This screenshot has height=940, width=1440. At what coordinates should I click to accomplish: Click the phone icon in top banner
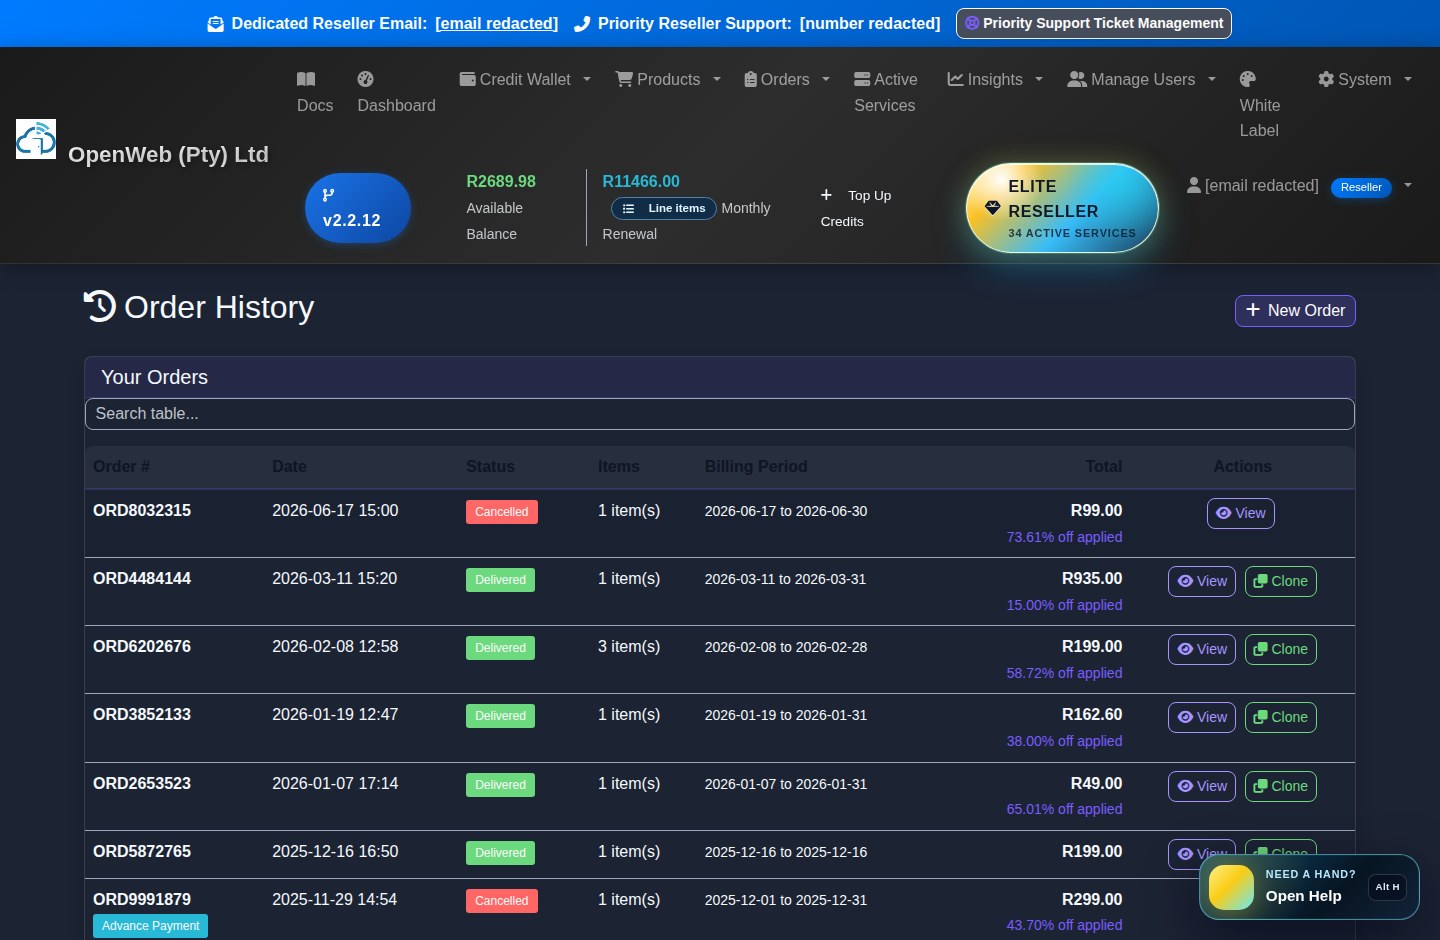tap(582, 24)
